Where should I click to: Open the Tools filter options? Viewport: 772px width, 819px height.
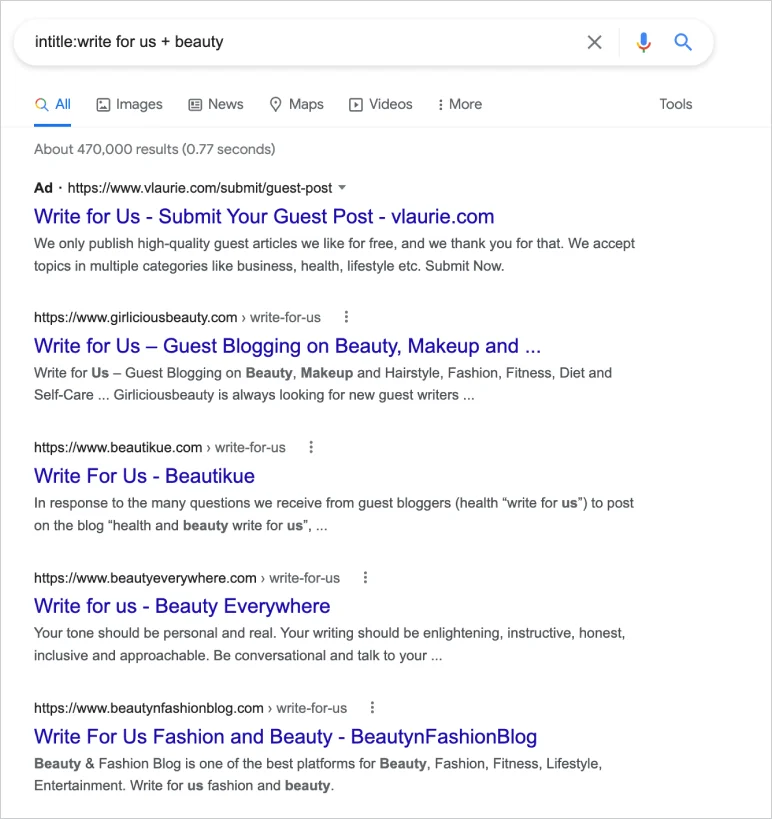[675, 104]
